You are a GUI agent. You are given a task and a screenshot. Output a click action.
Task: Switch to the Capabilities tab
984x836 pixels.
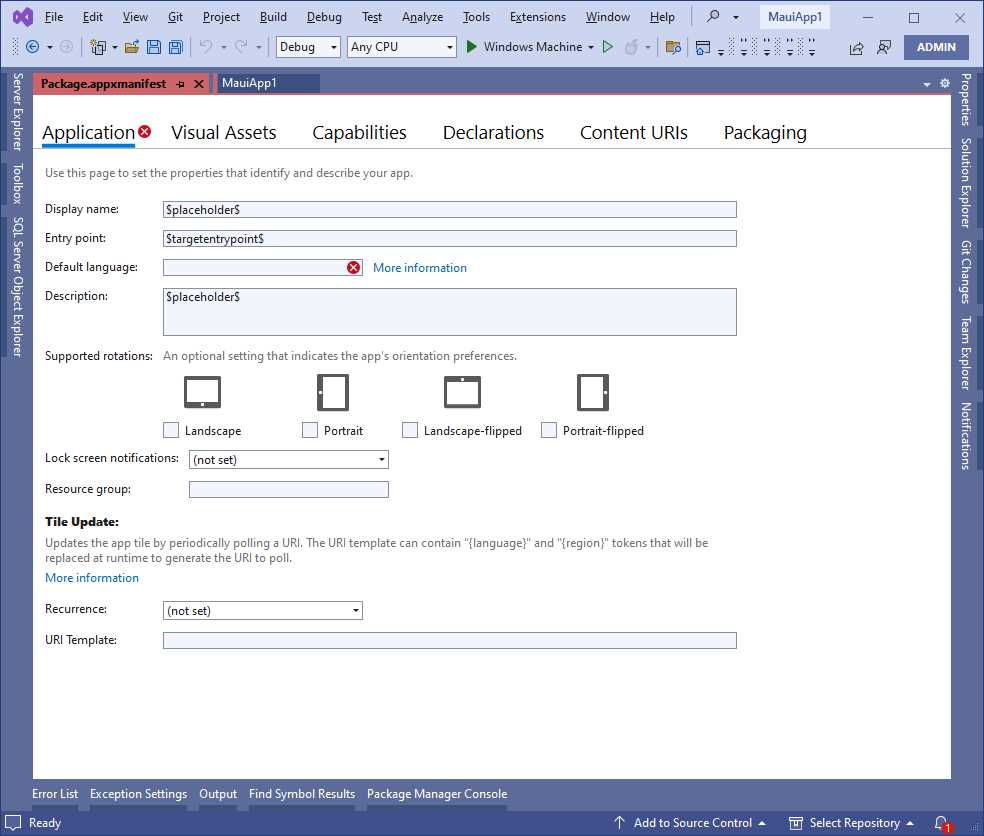[359, 132]
